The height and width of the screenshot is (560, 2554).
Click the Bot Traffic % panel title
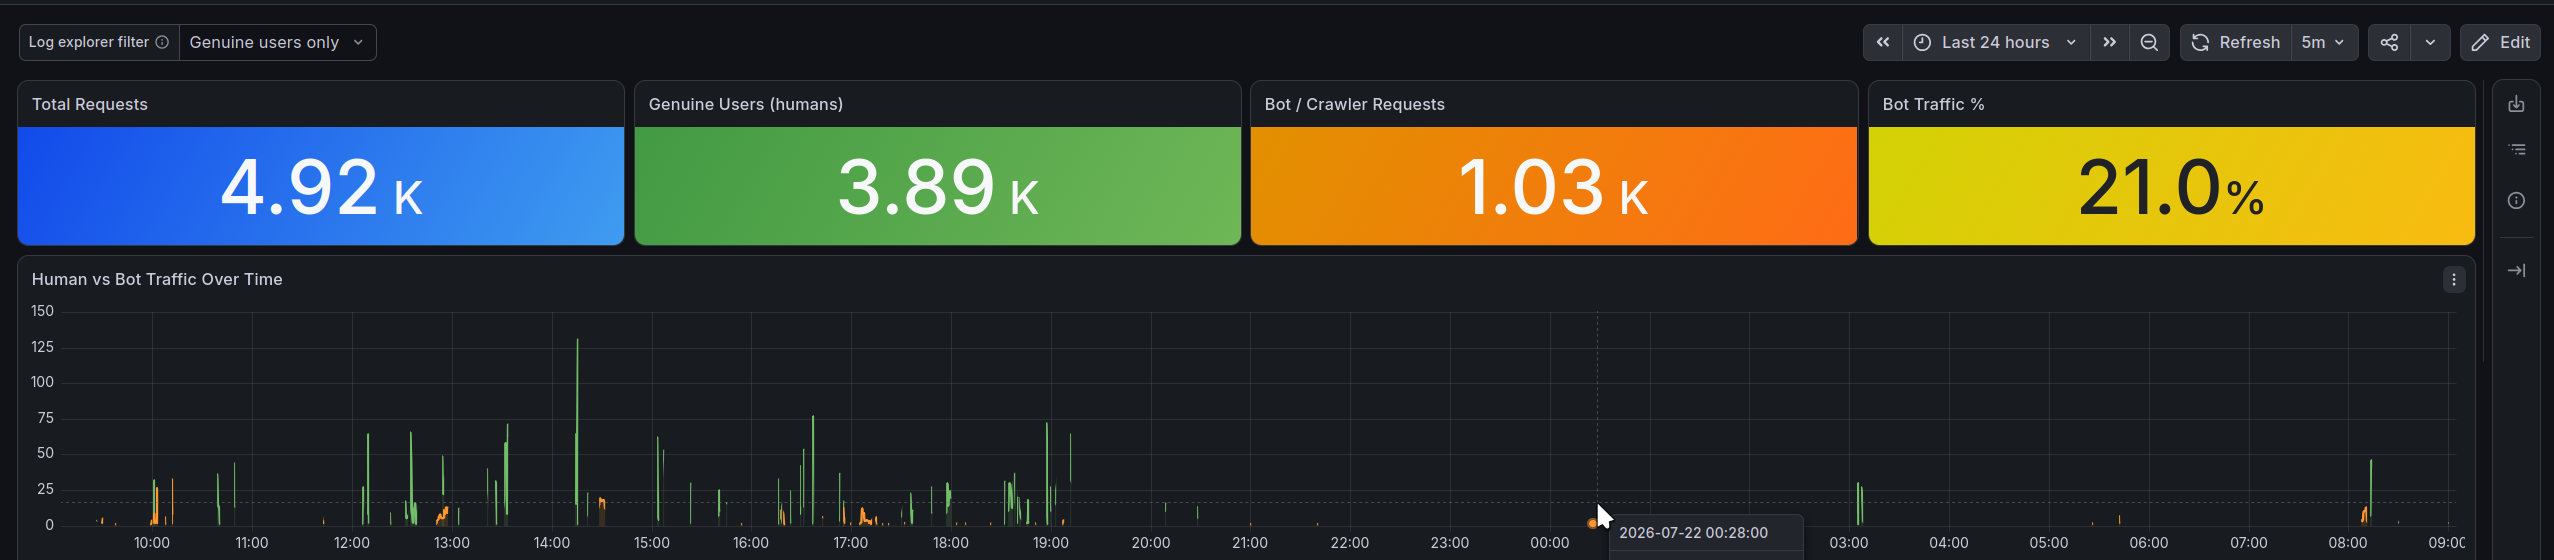point(1934,104)
